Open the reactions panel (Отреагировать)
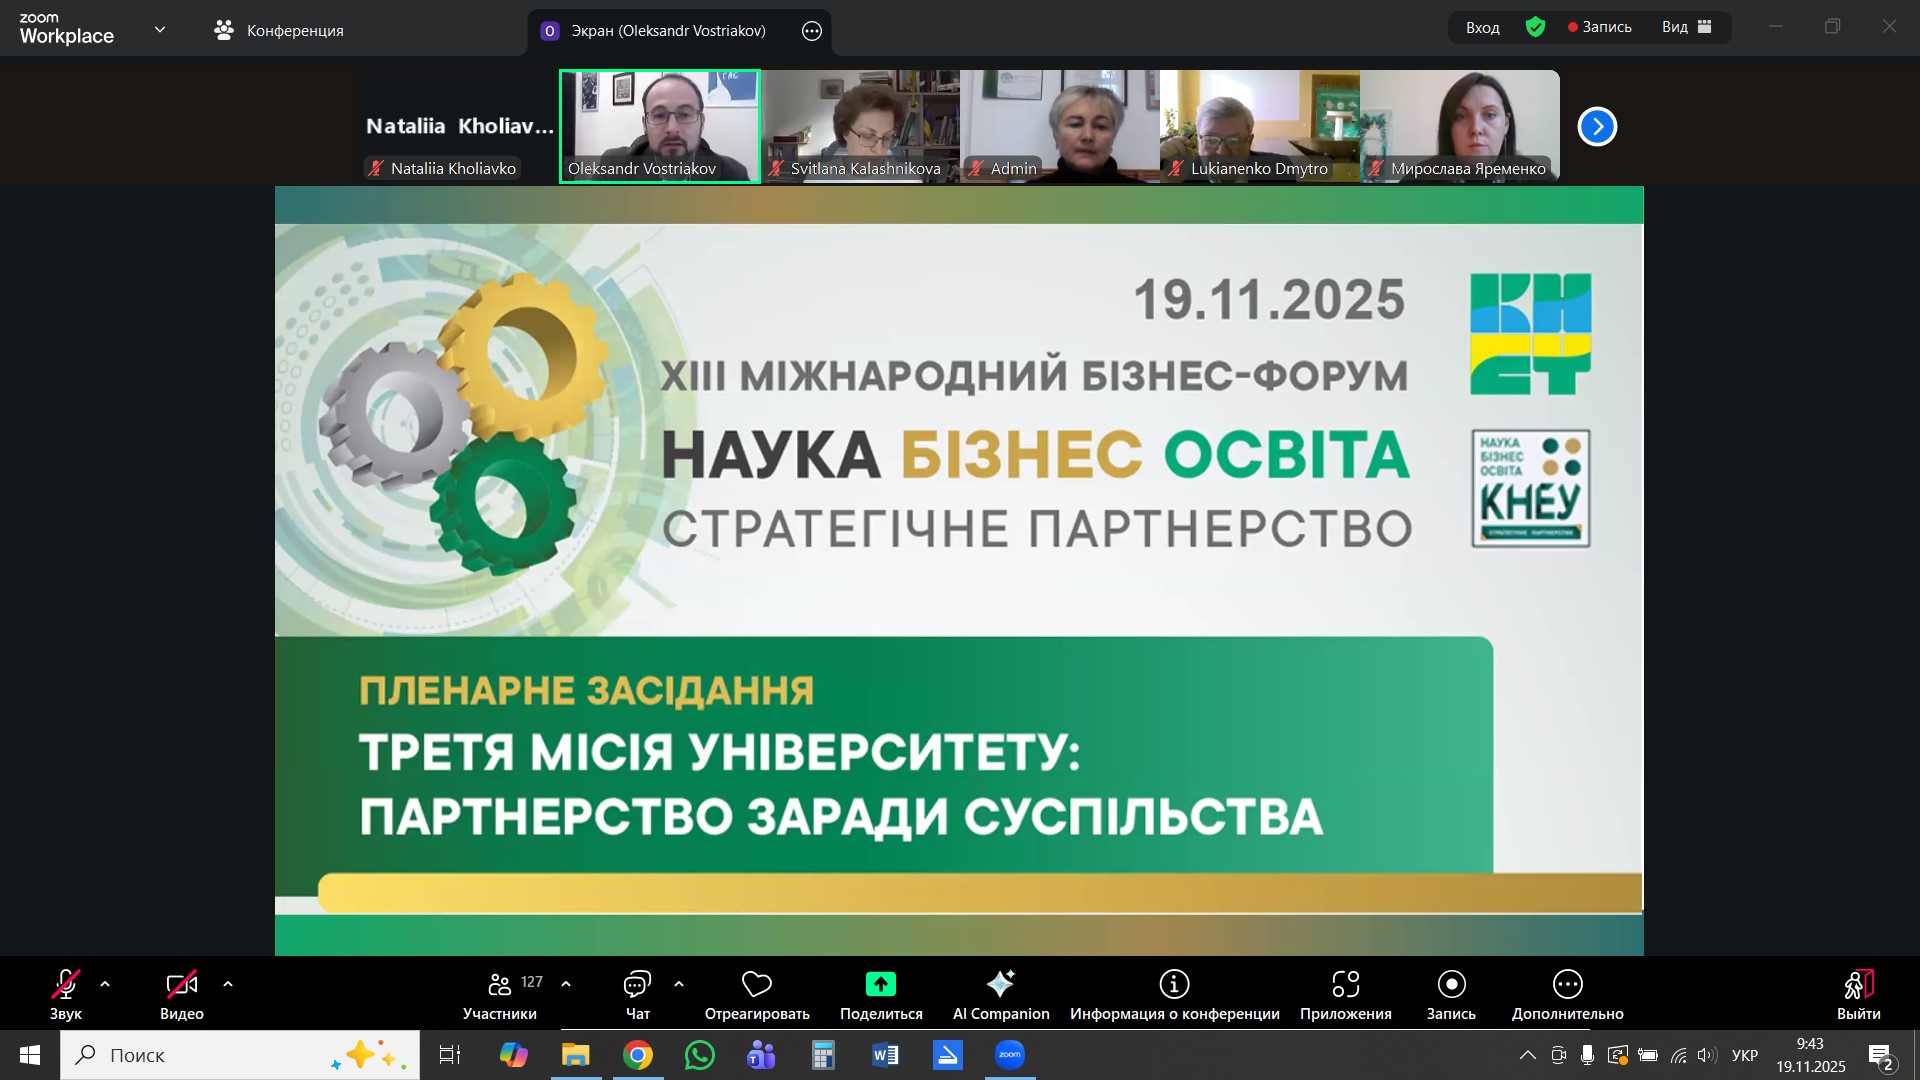Screen dimensions: 1920x1080 [x=756, y=993]
